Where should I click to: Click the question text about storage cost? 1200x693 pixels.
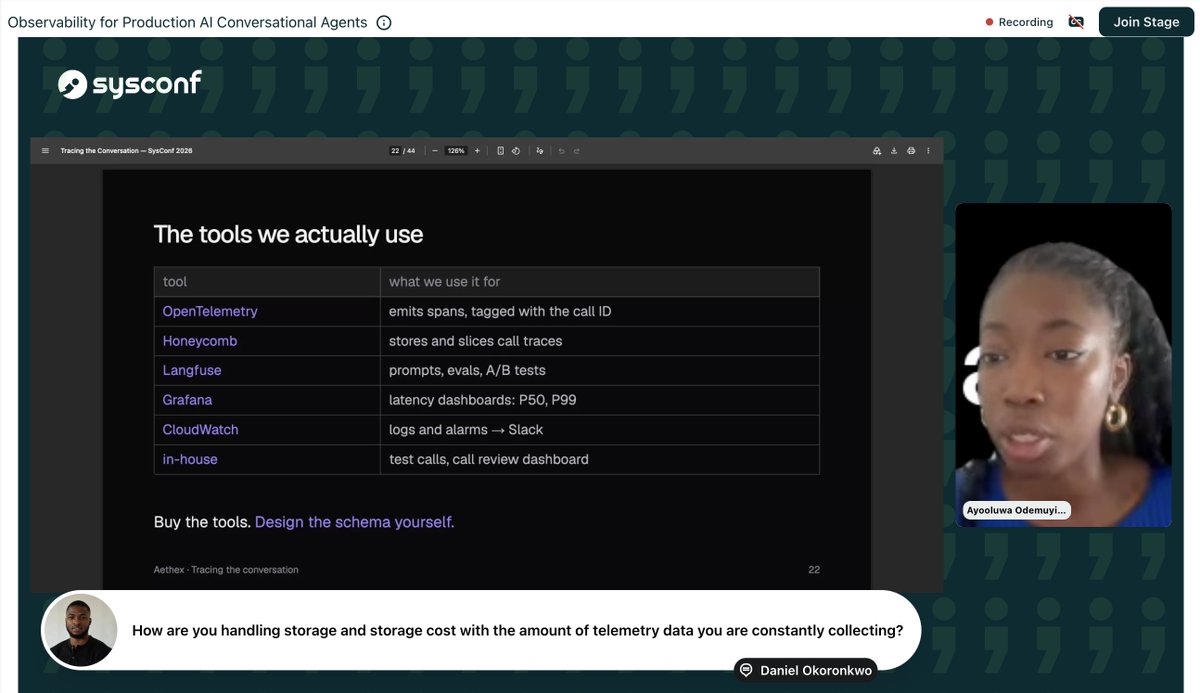point(518,631)
